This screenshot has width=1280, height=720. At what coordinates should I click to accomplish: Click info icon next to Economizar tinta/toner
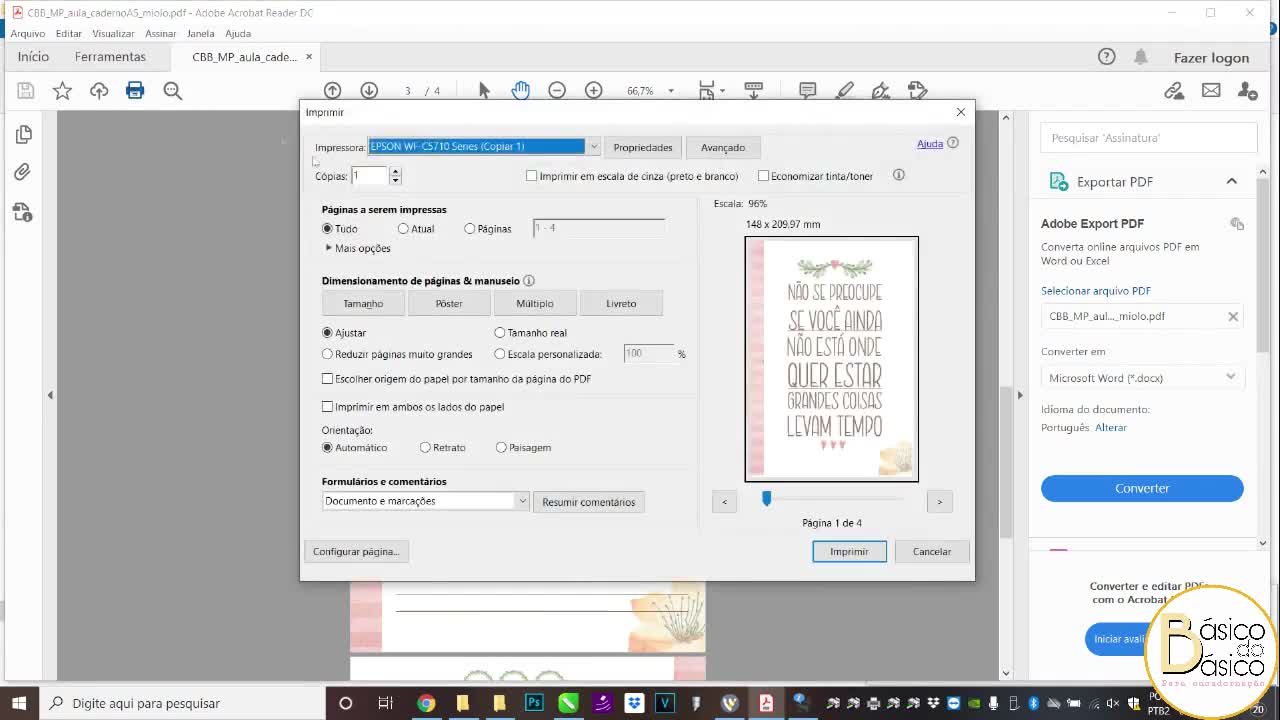pyautogui.click(x=898, y=175)
